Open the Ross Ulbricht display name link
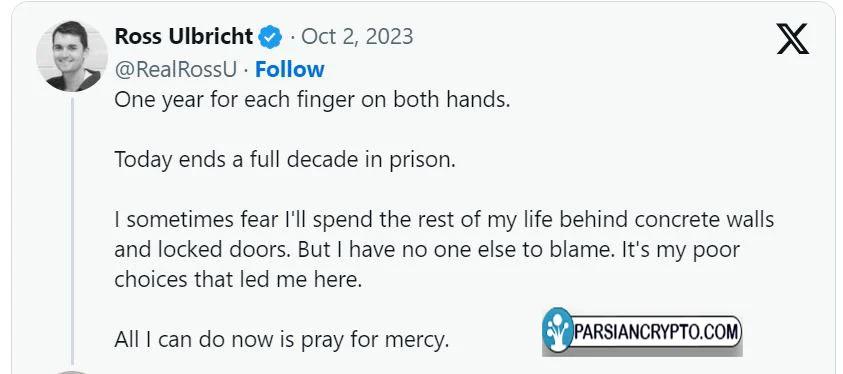 (184, 37)
